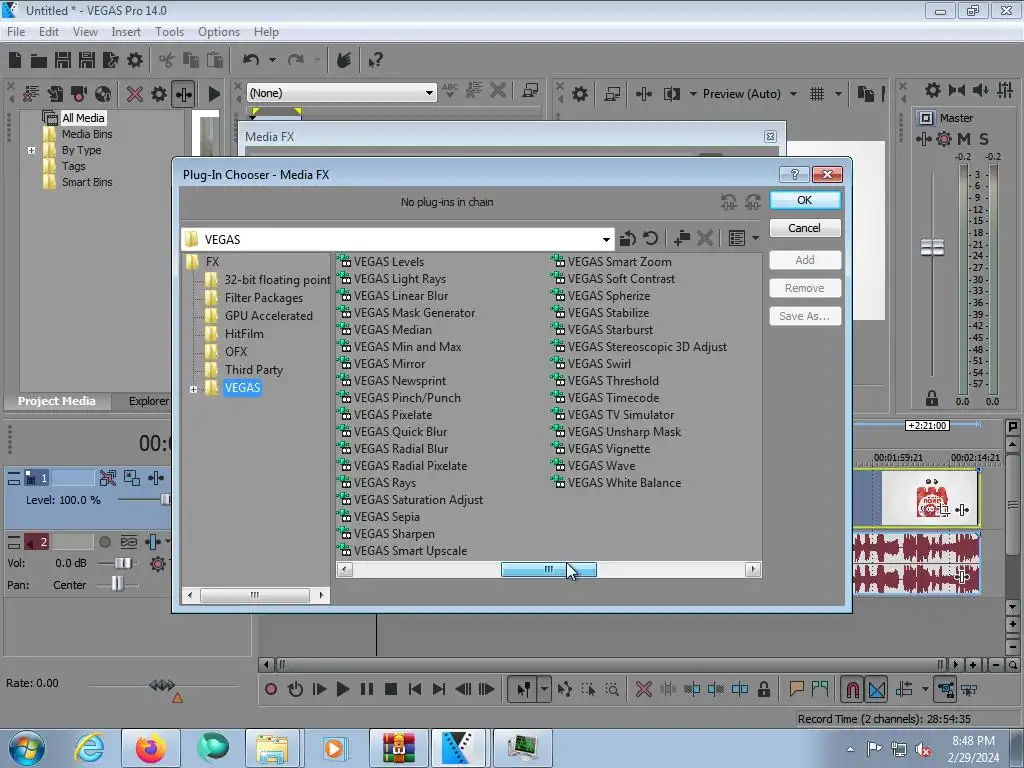Refresh the plug-in list in chooser
This screenshot has height=768, width=1024.
point(650,238)
